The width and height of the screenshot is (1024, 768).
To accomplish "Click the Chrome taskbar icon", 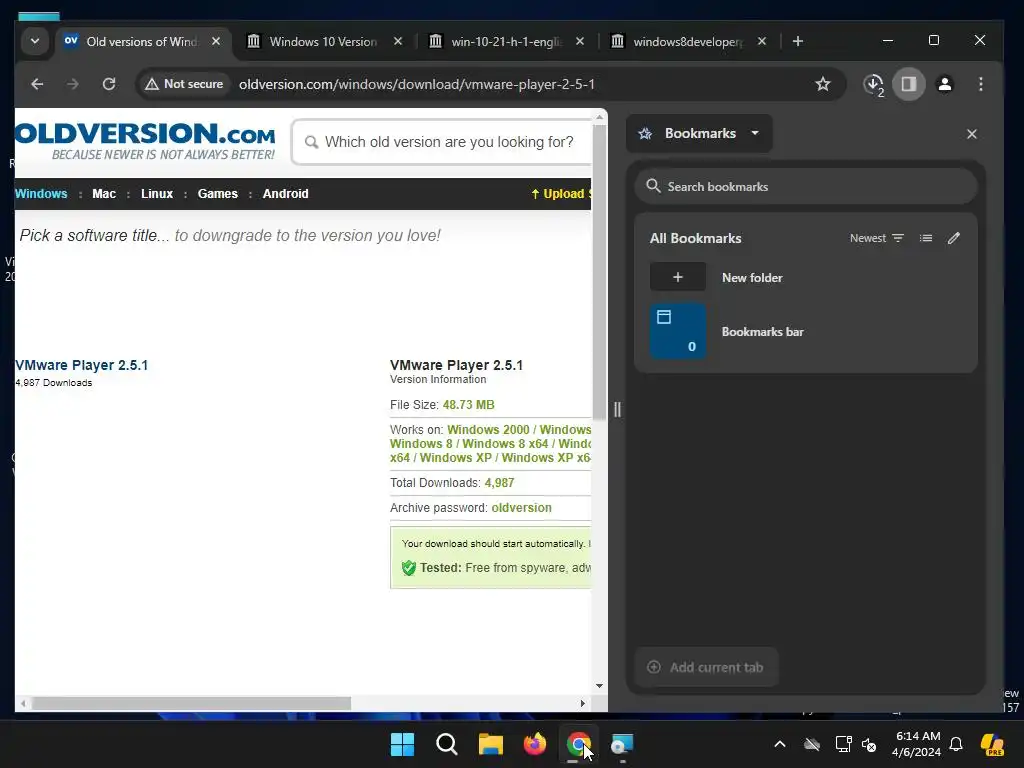I will 579,744.
